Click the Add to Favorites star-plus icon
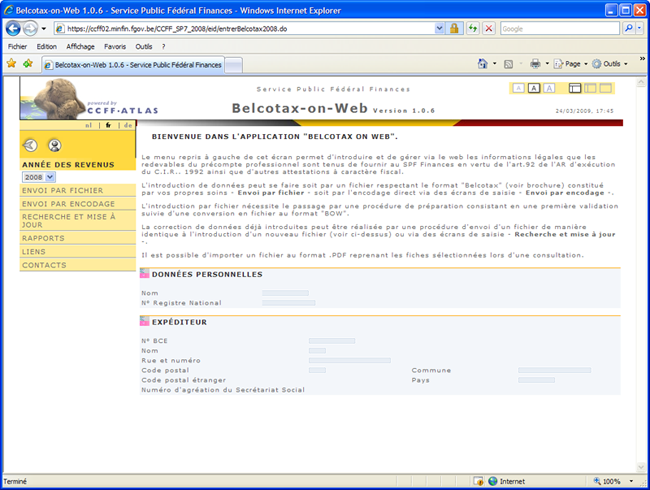The image size is (650, 490). pos(28,63)
